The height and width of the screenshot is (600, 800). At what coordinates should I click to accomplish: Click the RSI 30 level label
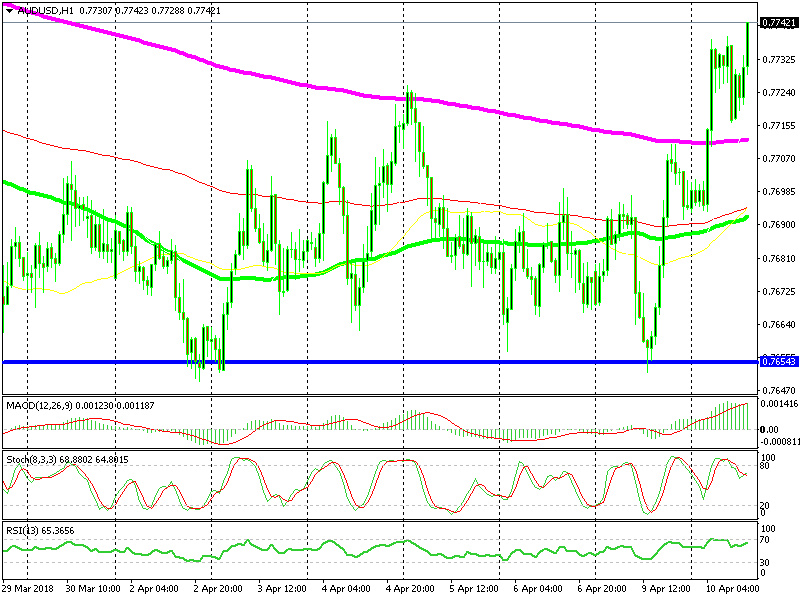(x=765, y=563)
